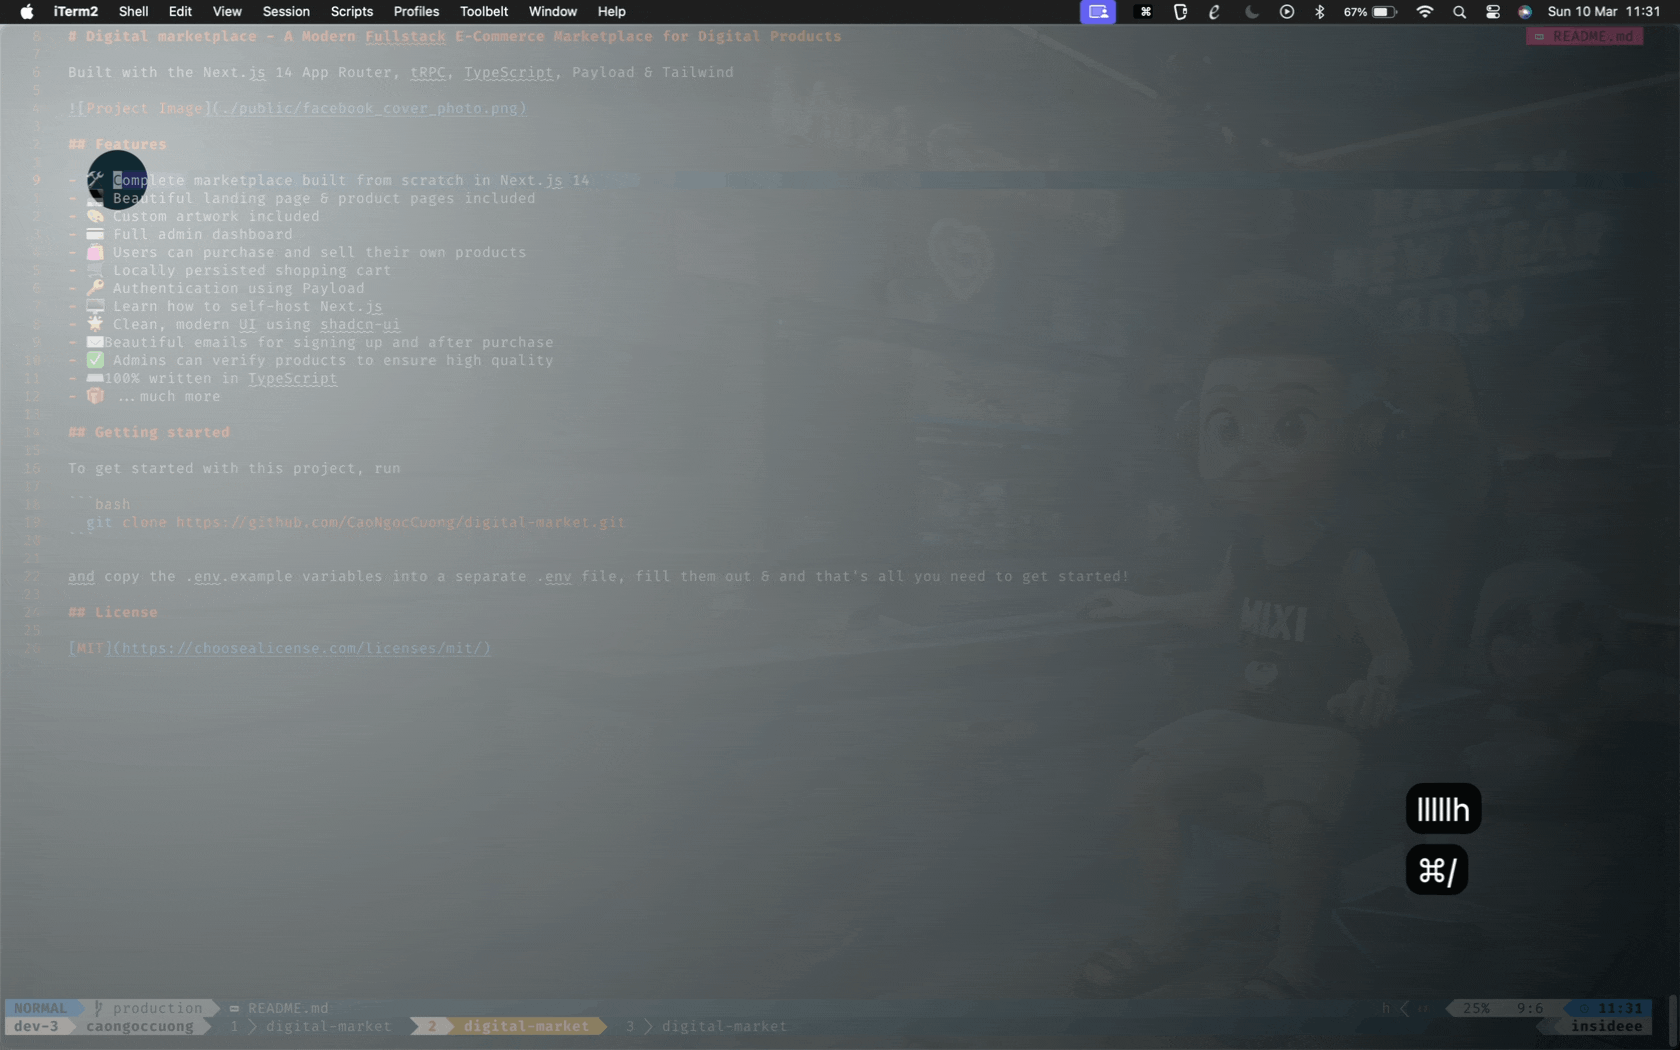Select the README.md buffer tab at top right

click(1585, 36)
